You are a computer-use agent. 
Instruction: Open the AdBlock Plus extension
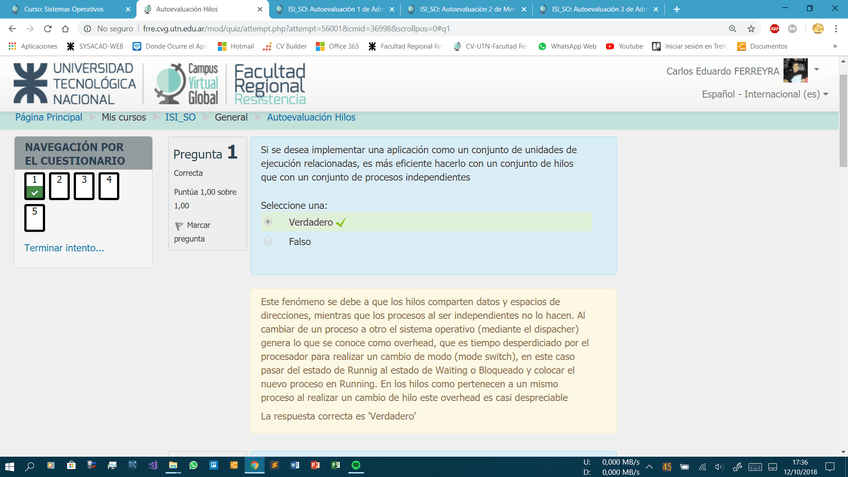774,29
